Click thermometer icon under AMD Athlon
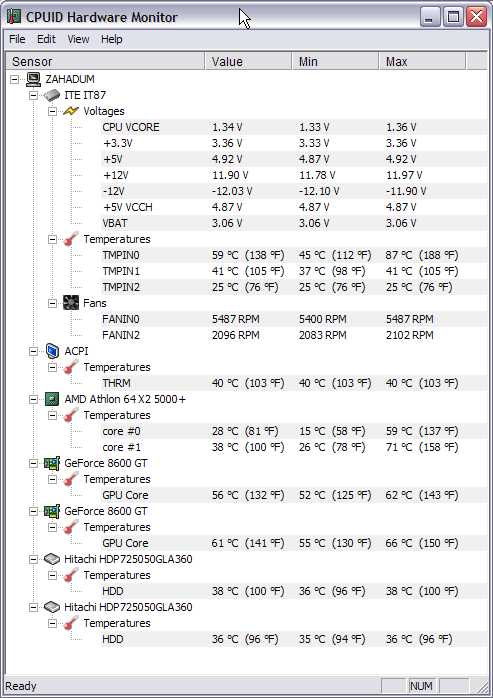The width and height of the screenshot is (493, 698). click(x=71, y=415)
